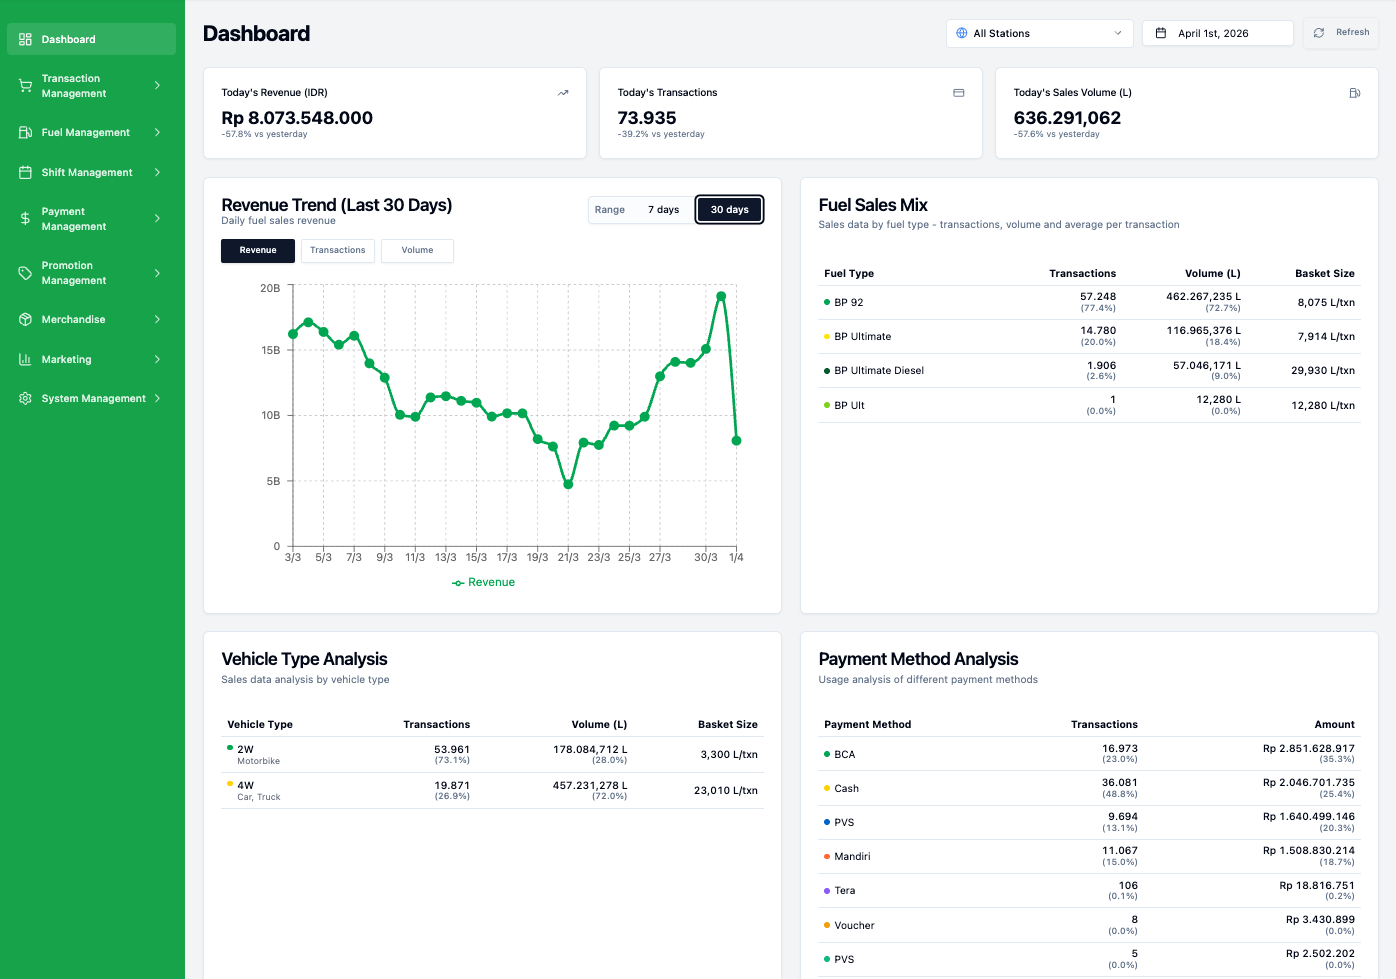Click the blue color dot next to first PVS
This screenshot has width=1396, height=979.
(x=827, y=822)
